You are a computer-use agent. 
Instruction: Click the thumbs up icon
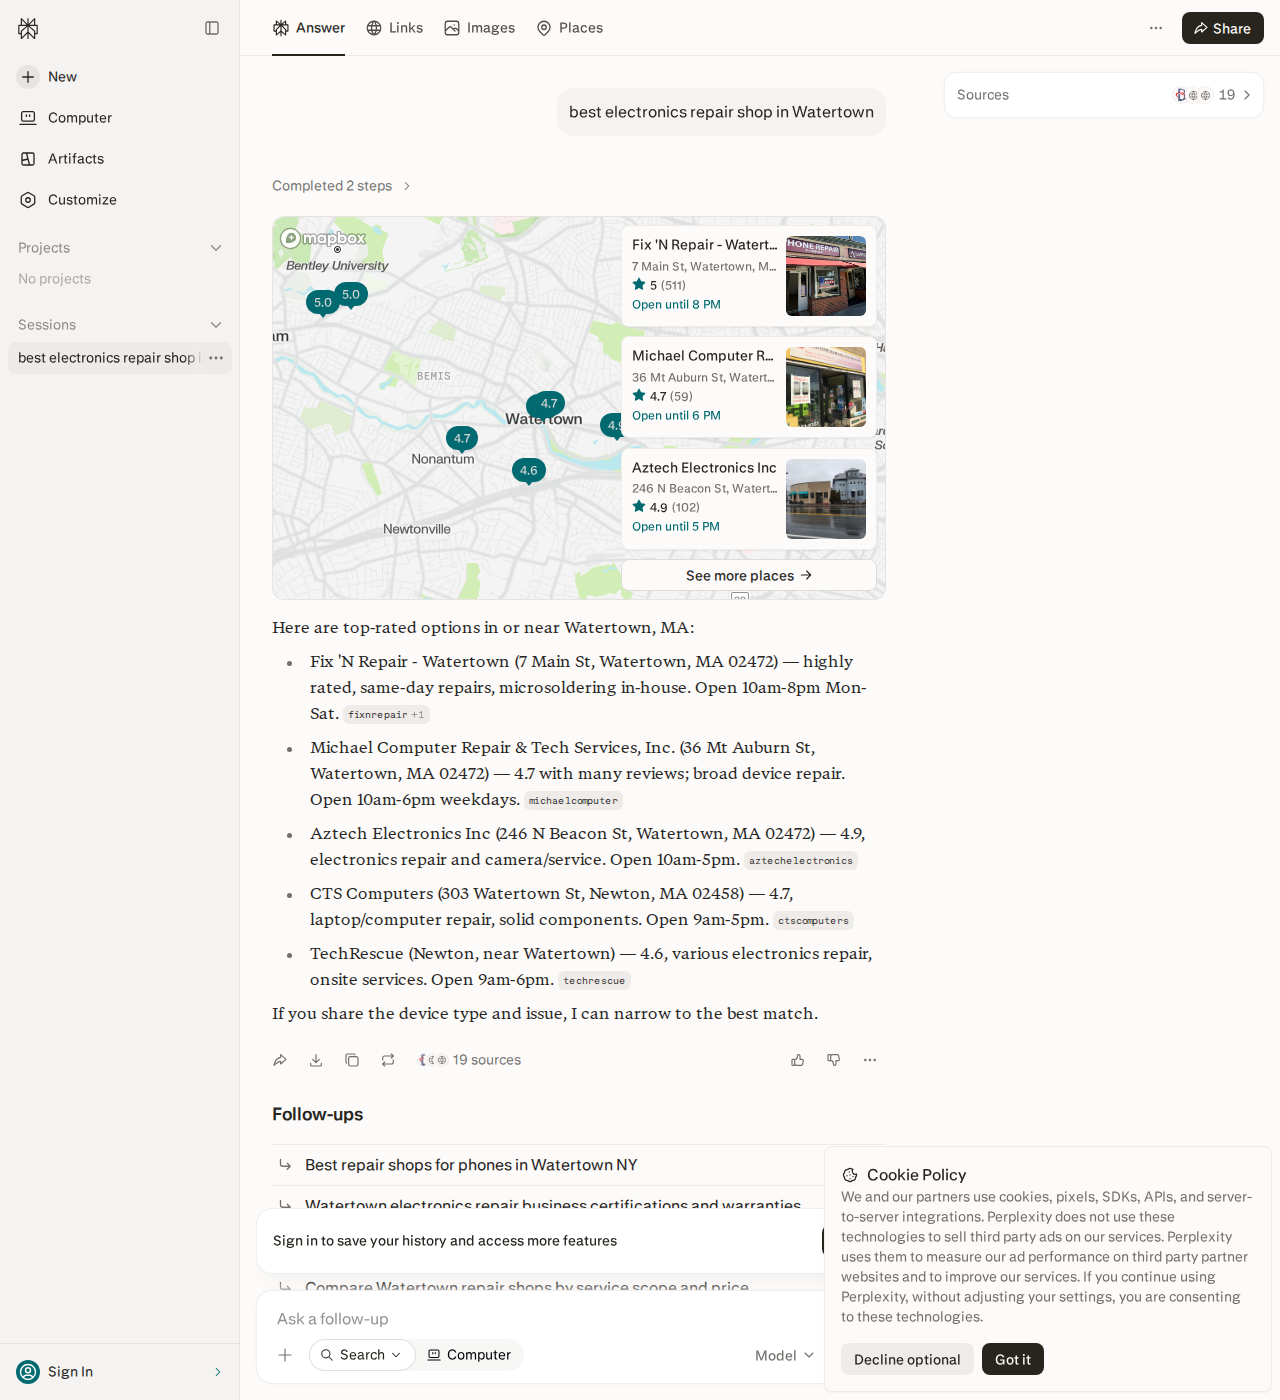click(x=798, y=1060)
